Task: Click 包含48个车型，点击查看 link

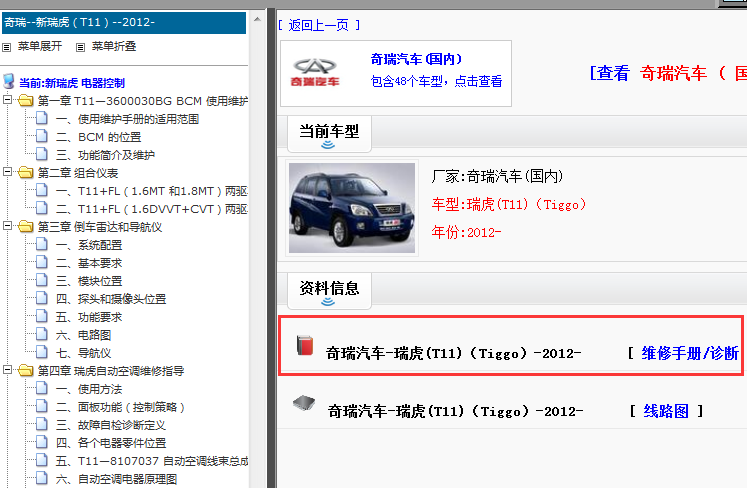Action: [x=436, y=81]
